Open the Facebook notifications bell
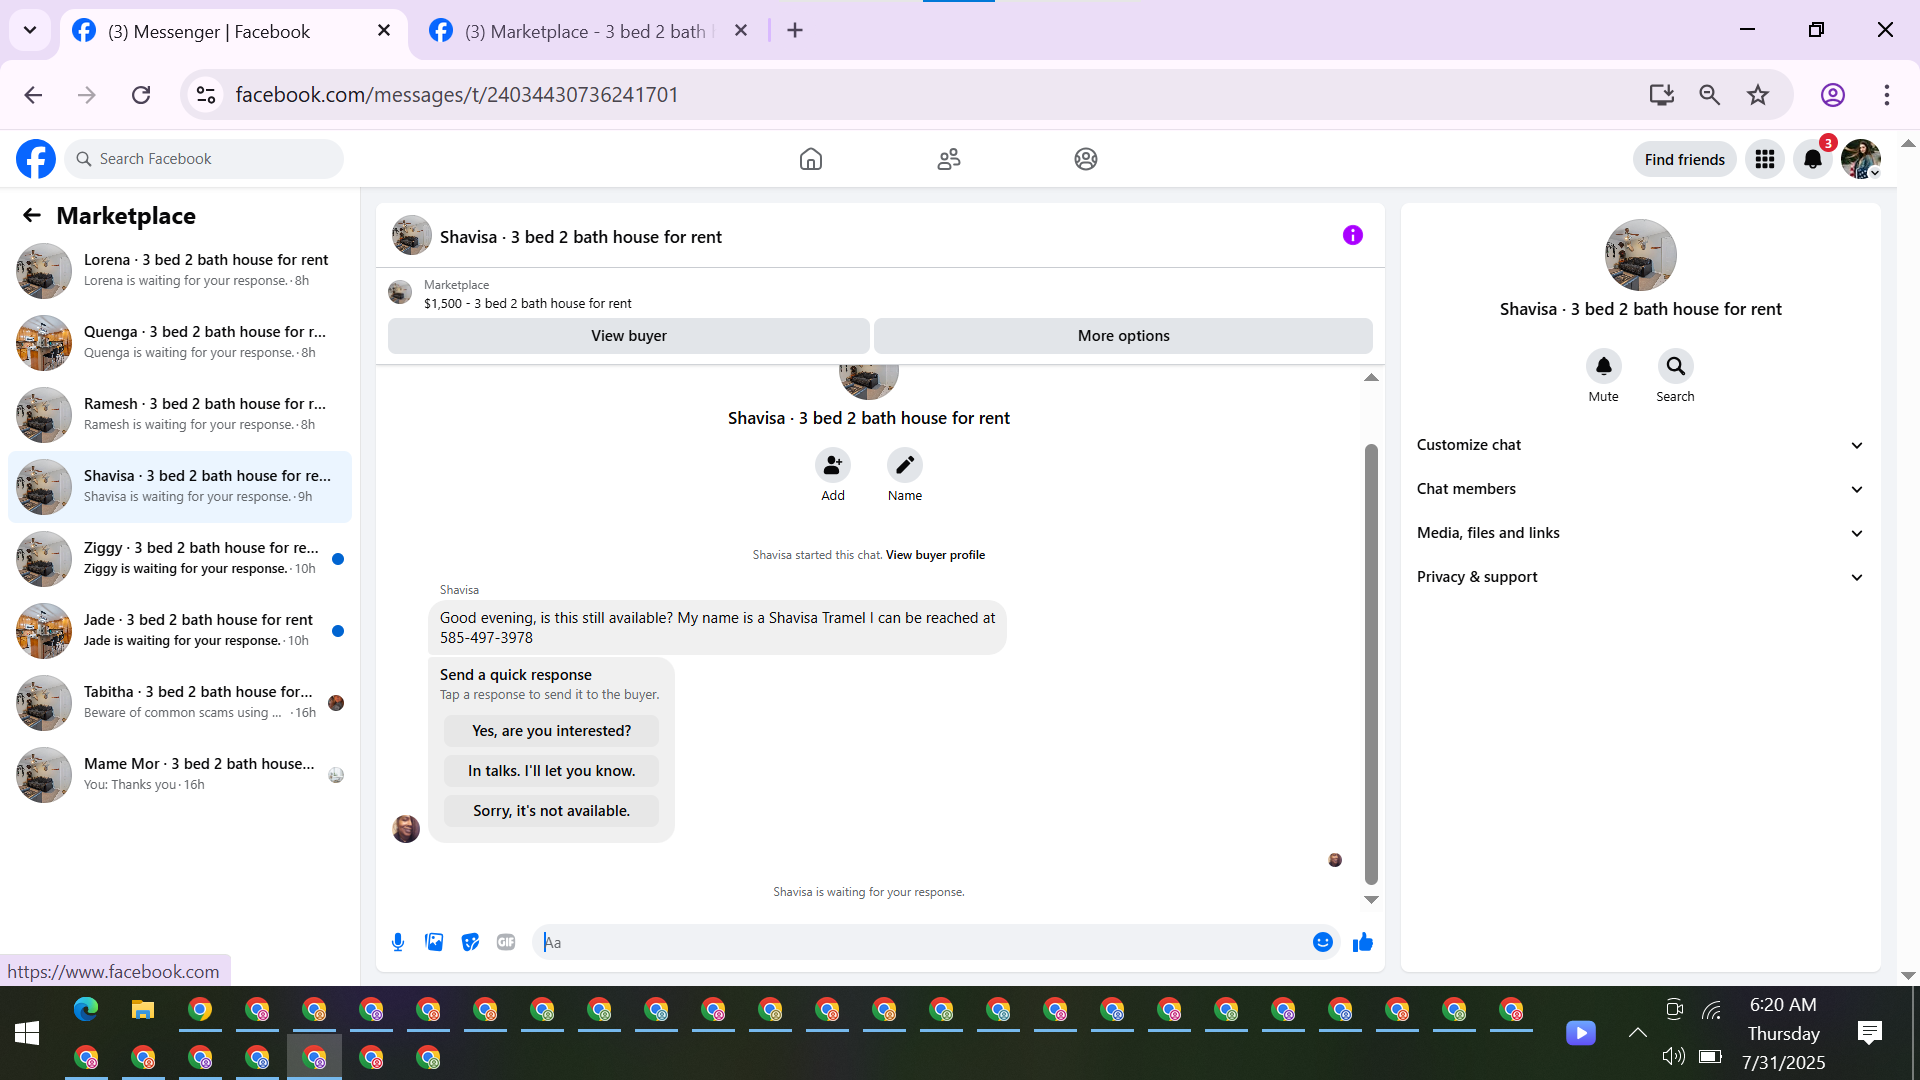This screenshot has width=1920, height=1080. [1812, 159]
